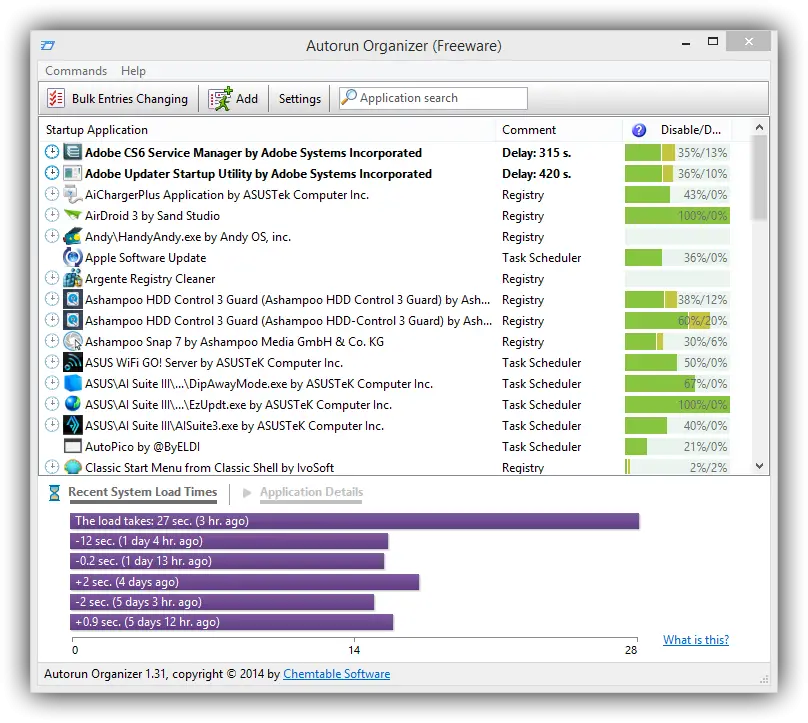808x723 pixels.
Task: Toggle the delay clock for Andy HandyAndy.exe
Action: click(52, 236)
